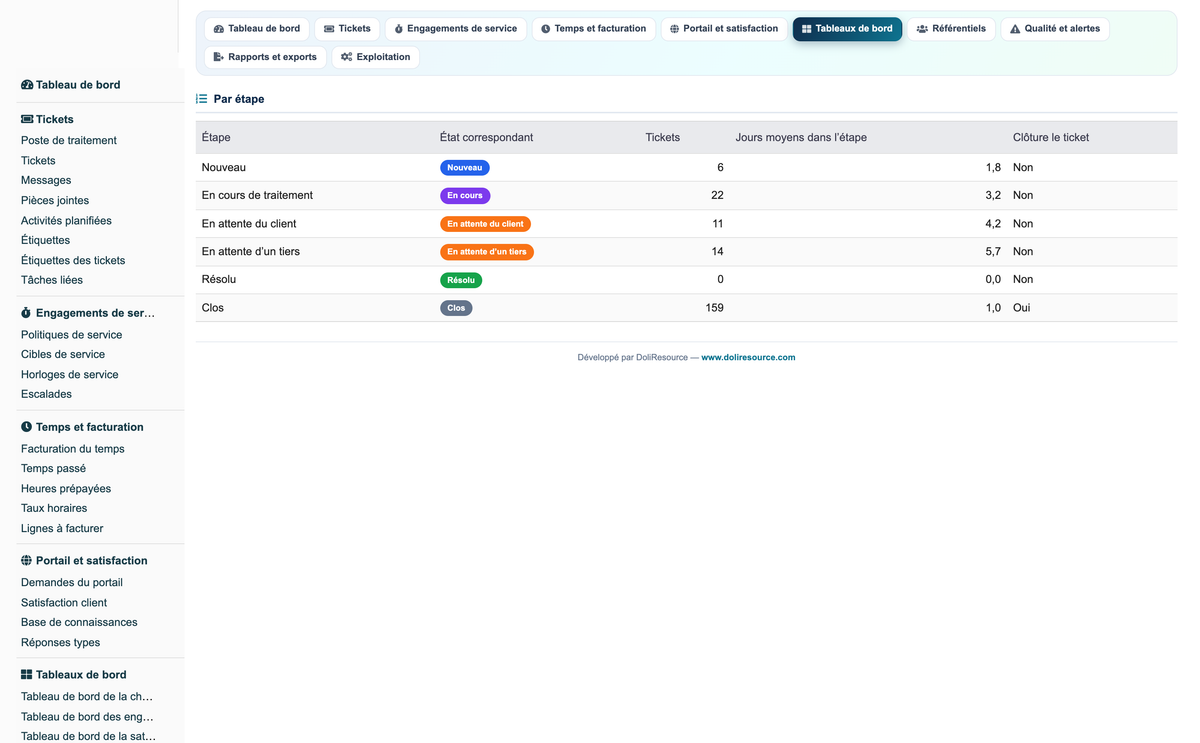The image size is (1200, 743).
Task: Open Tableau de bord des eng… link
Action: (x=88, y=717)
